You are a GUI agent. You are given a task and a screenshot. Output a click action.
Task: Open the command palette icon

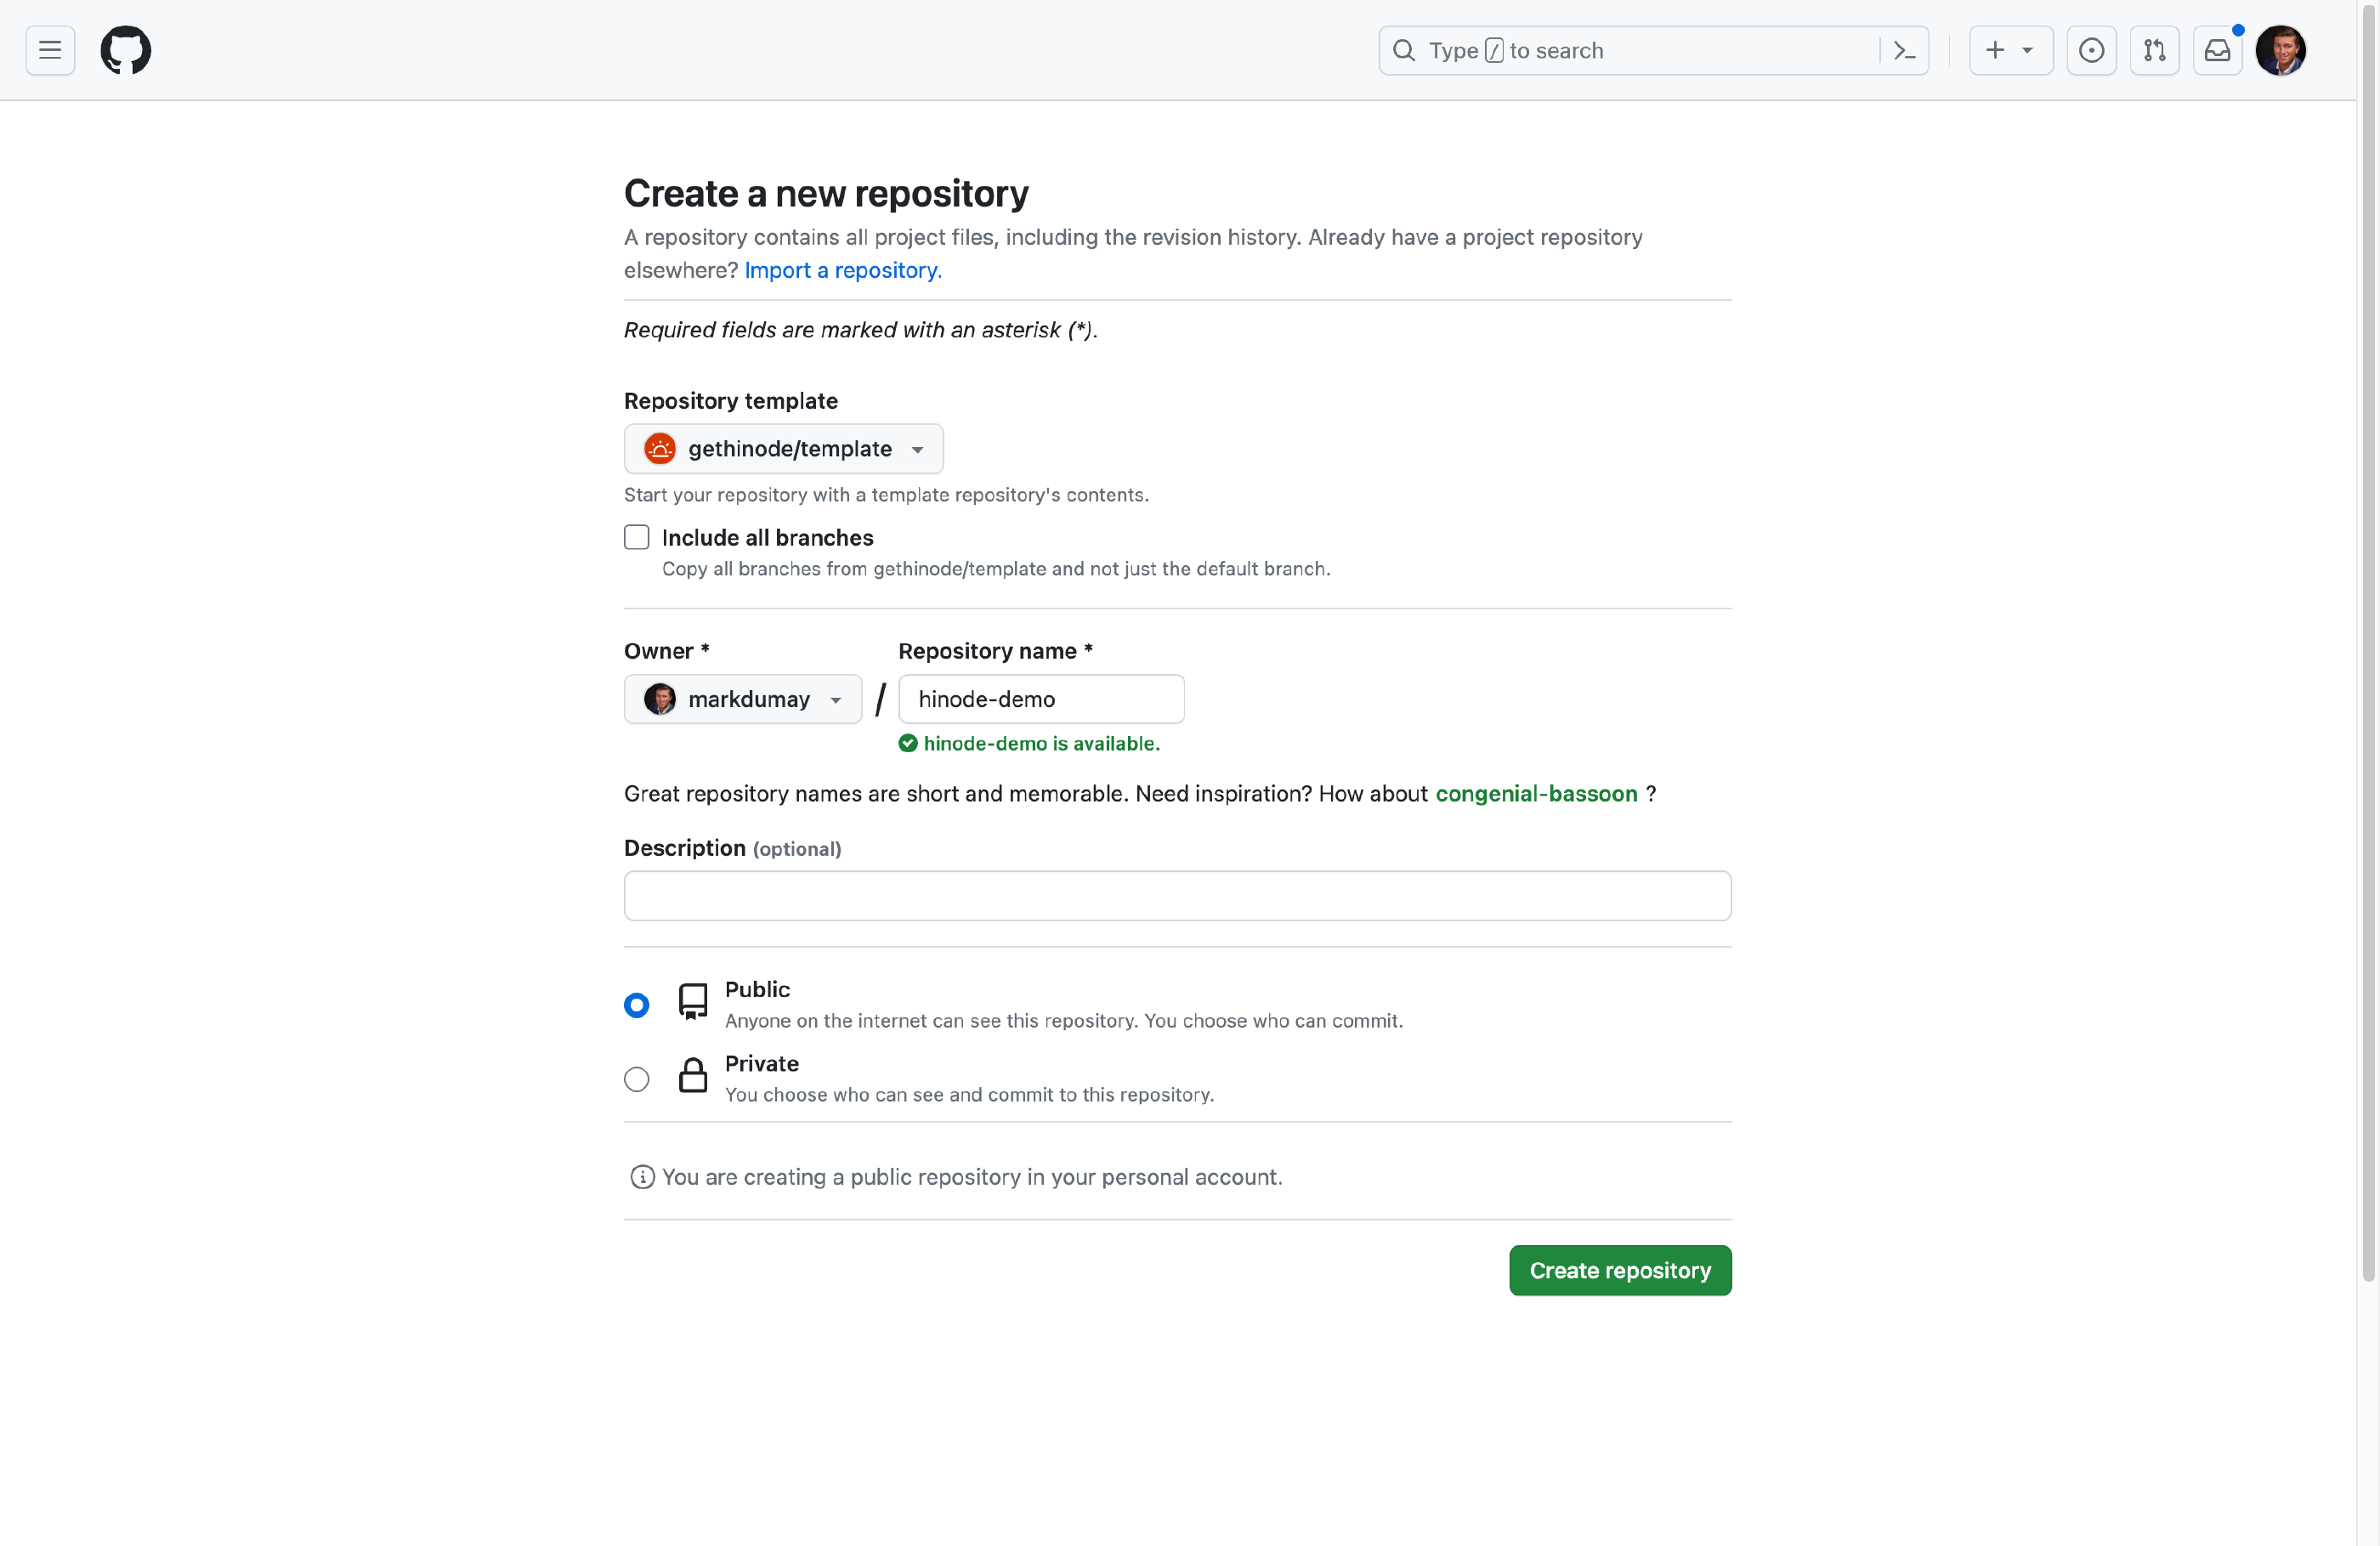1905,48
